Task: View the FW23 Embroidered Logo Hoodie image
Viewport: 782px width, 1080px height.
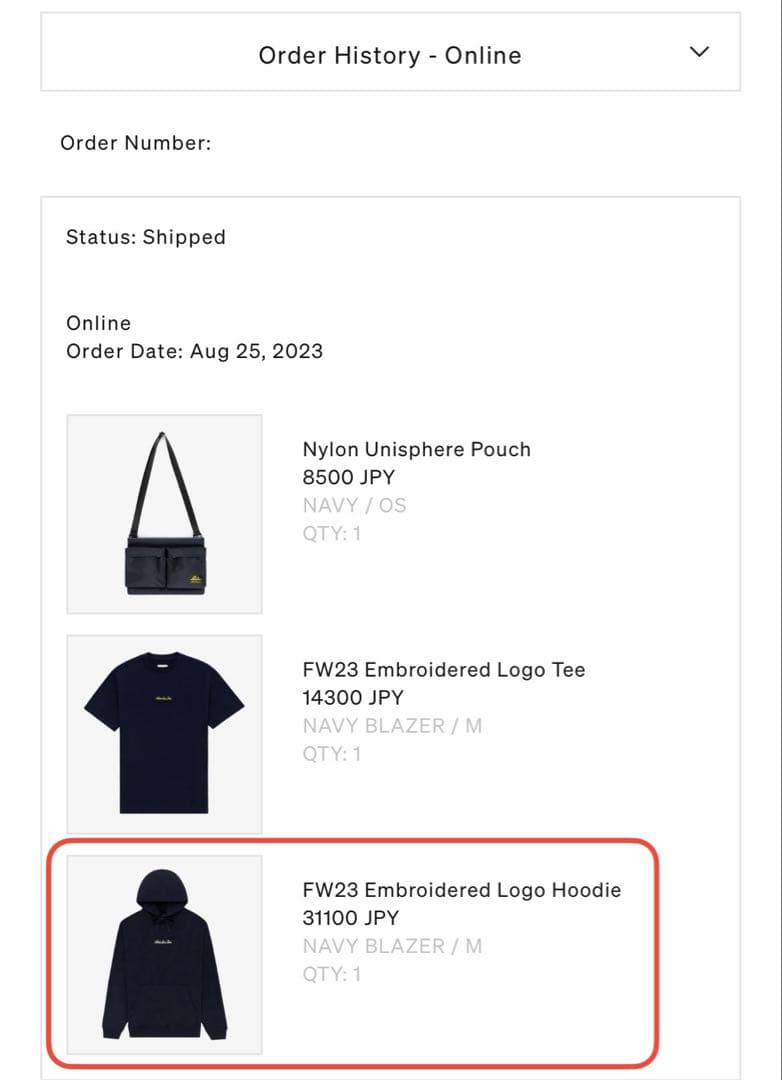Action: coord(164,954)
